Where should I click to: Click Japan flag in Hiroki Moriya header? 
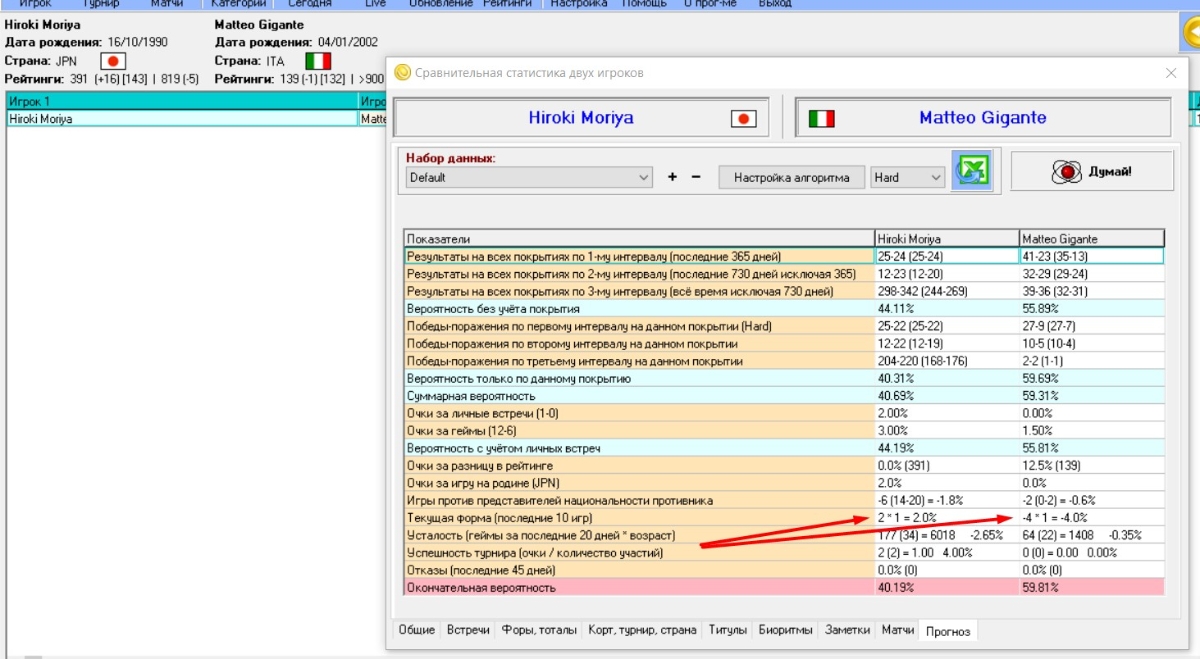coord(743,119)
